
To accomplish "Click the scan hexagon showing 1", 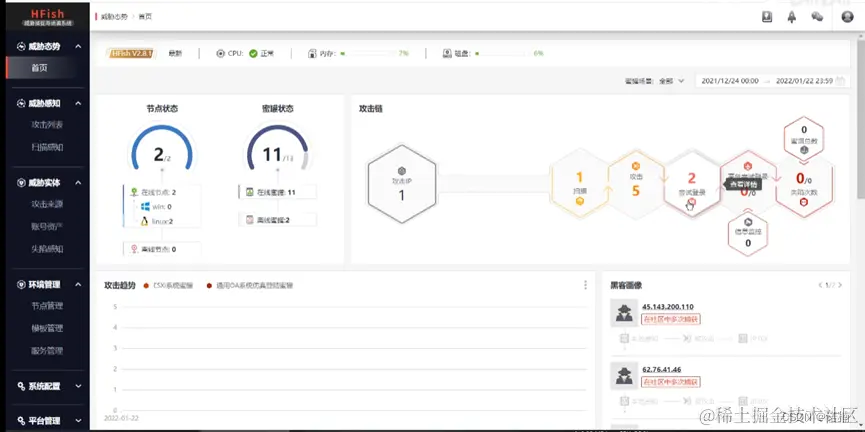I will tap(579, 185).
